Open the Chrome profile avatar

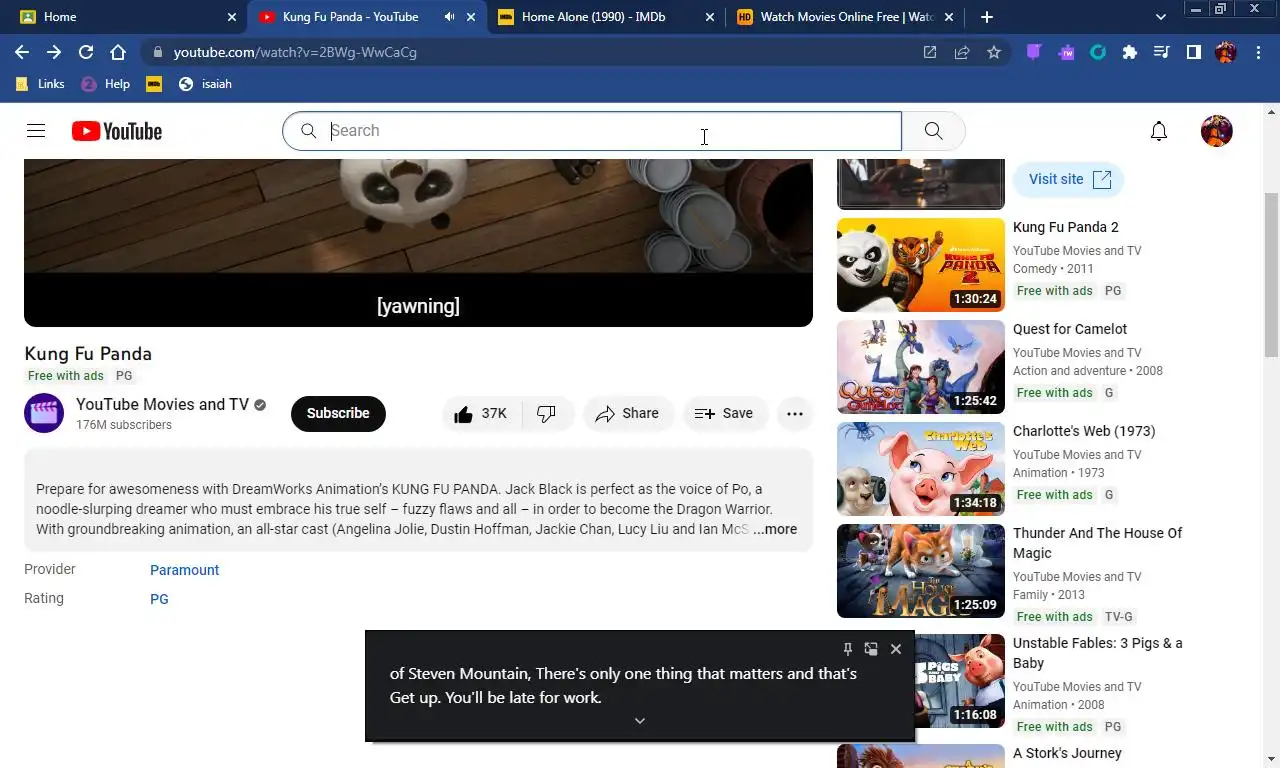click(1226, 52)
